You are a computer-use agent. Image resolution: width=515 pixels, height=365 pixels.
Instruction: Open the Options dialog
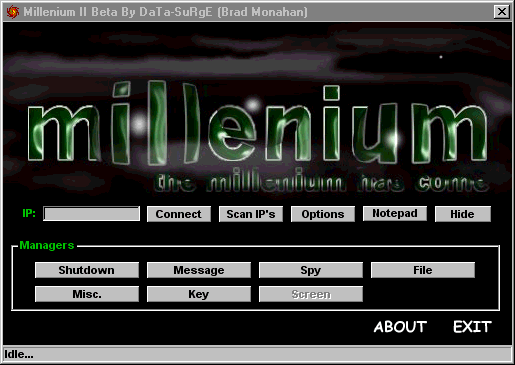coord(323,214)
